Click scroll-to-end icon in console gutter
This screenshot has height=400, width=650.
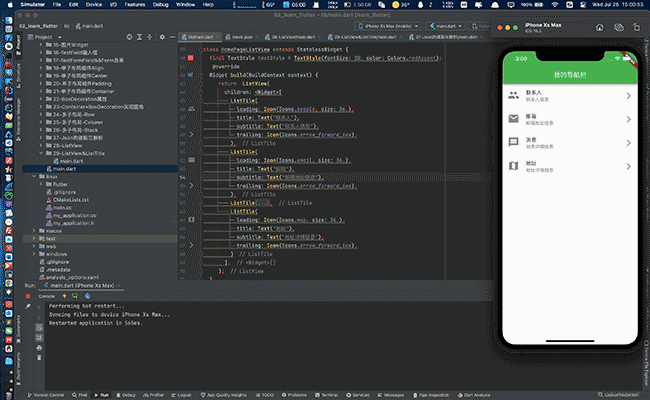tap(39, 338)
